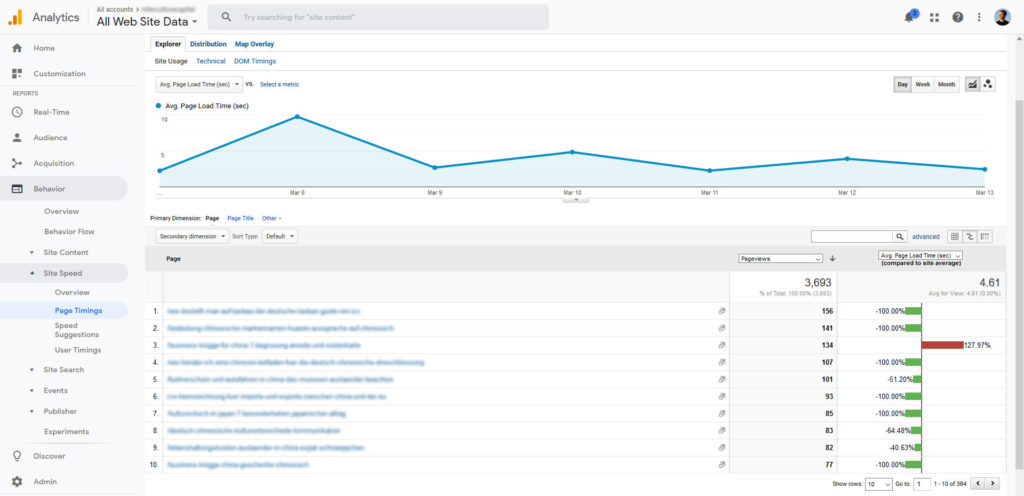Open User Timings report
Image resolution: width=1024 pixels, height=496 pixels.
[x=78, y=350]
